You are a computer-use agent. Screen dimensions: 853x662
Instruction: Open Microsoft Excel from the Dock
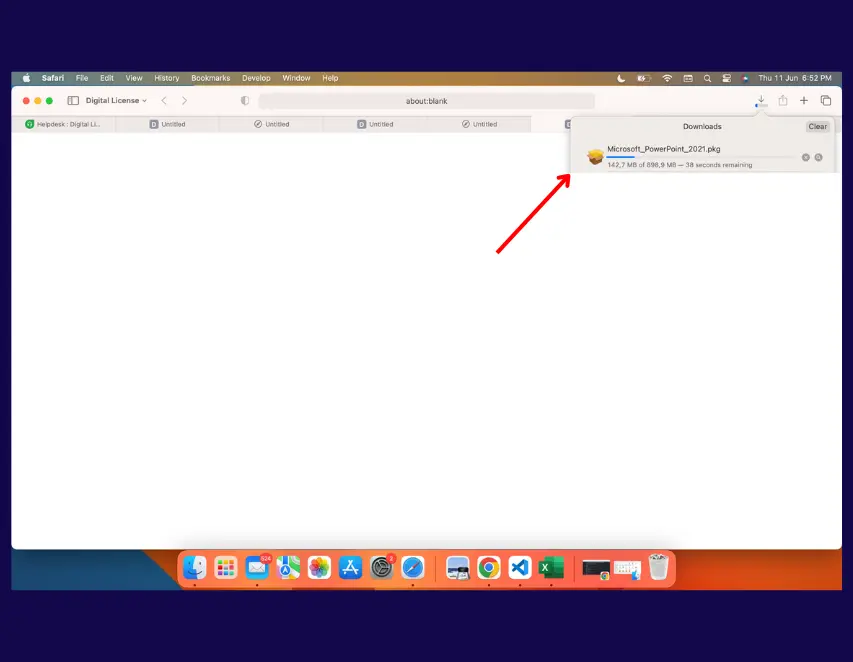[x=551, y=568]
